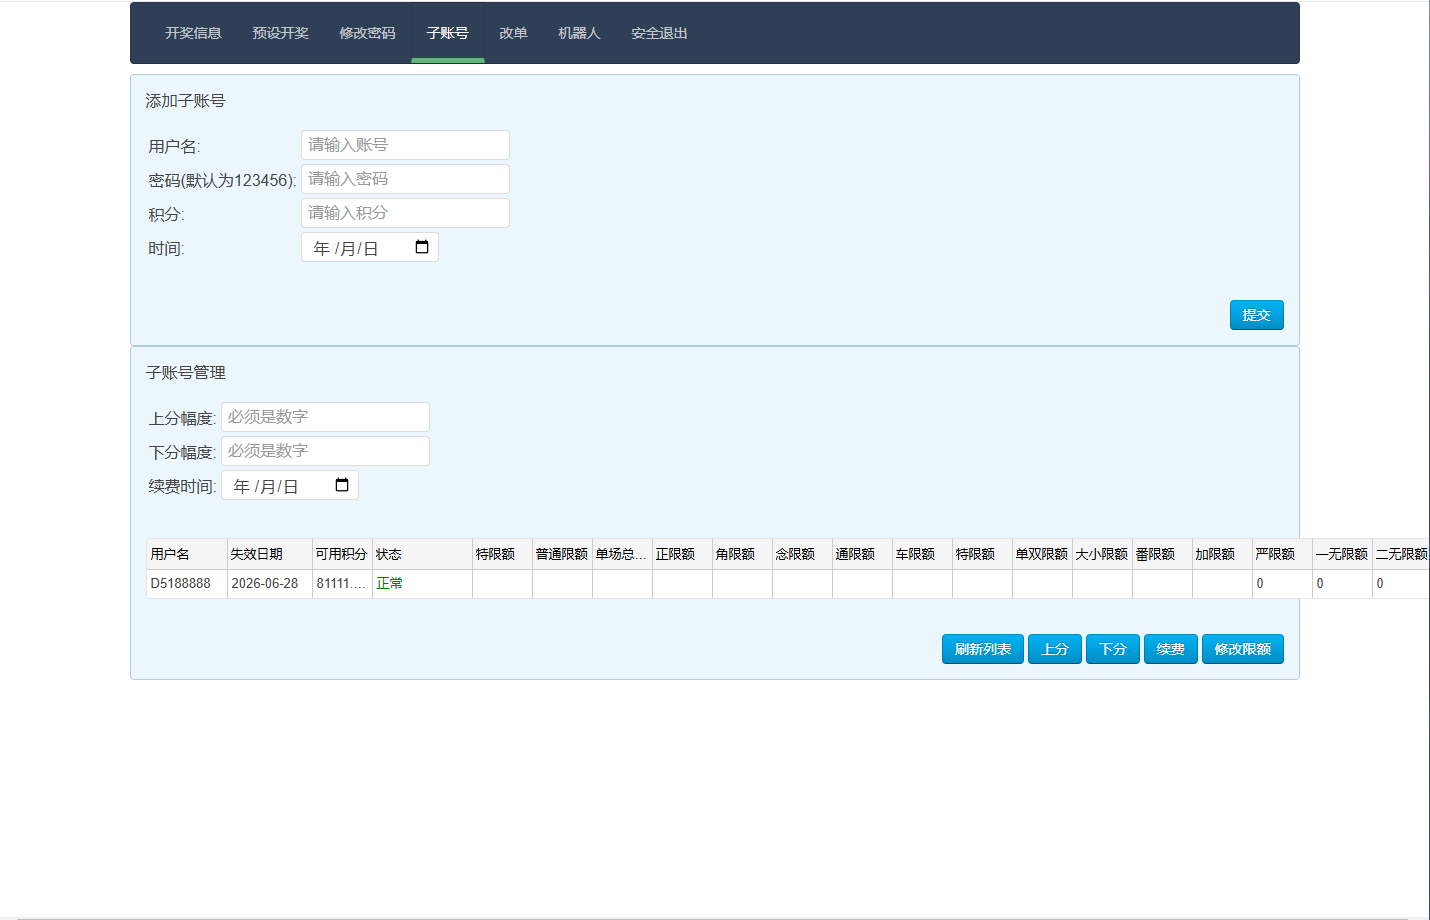Select the D5188888 user row
This screenshot has width=1430, height=920.
click(x=788, y=583)
